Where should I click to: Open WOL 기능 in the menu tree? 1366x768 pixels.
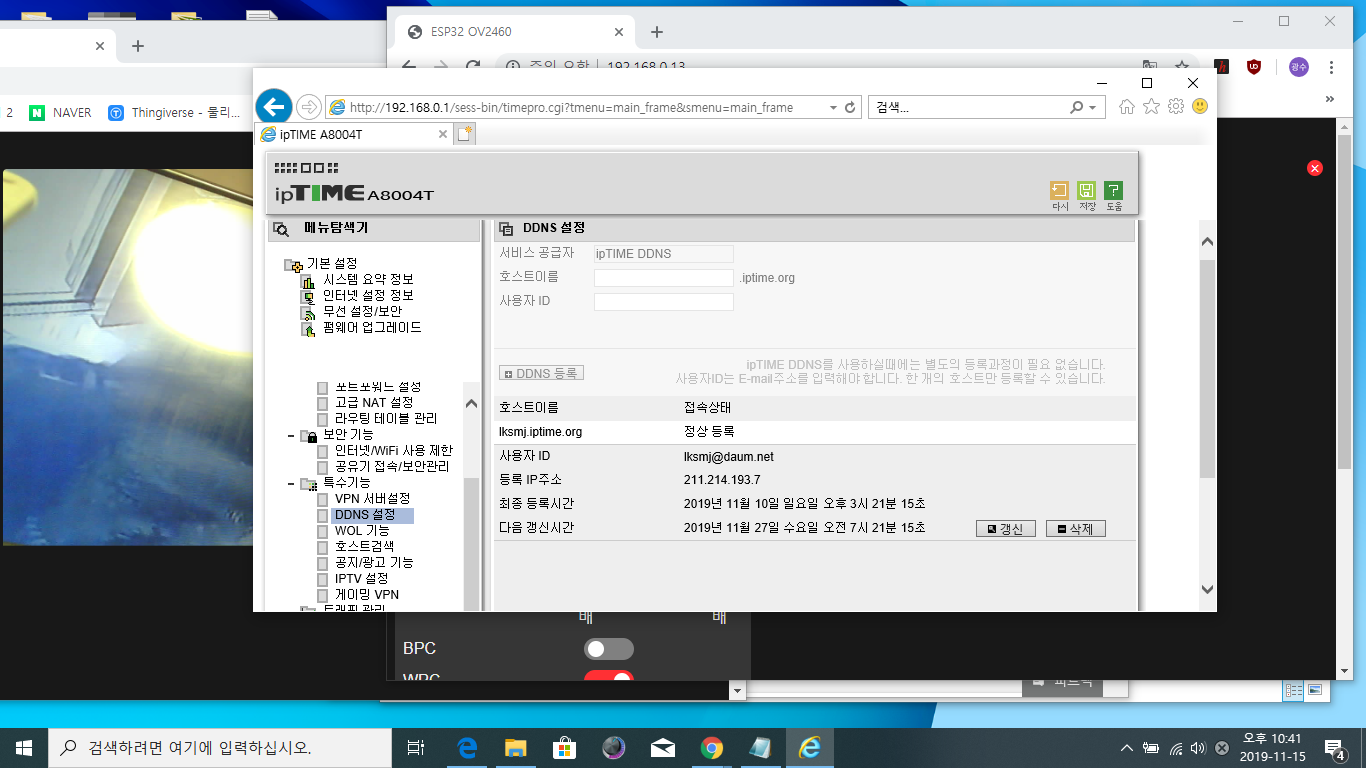click(x=362, y=530)
